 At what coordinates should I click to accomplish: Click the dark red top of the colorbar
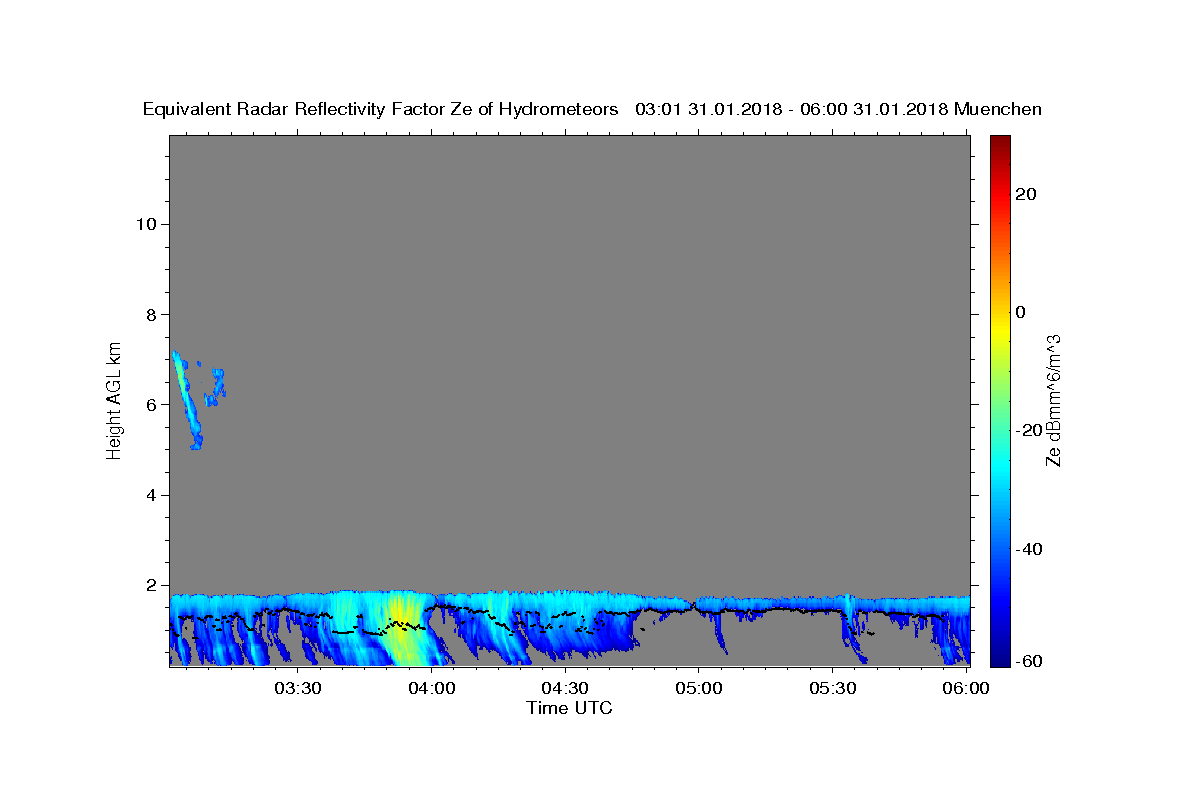pos(1000,142)
